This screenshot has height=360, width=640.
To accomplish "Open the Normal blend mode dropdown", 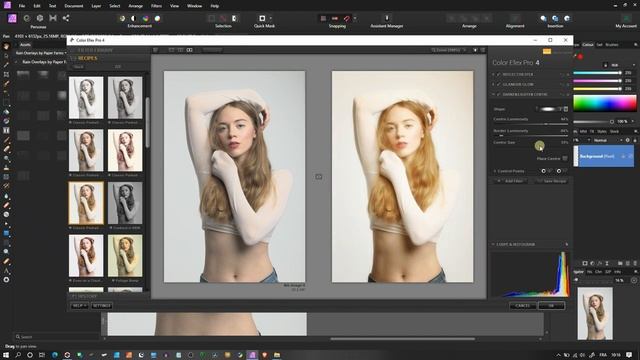I will coord(608,140).
